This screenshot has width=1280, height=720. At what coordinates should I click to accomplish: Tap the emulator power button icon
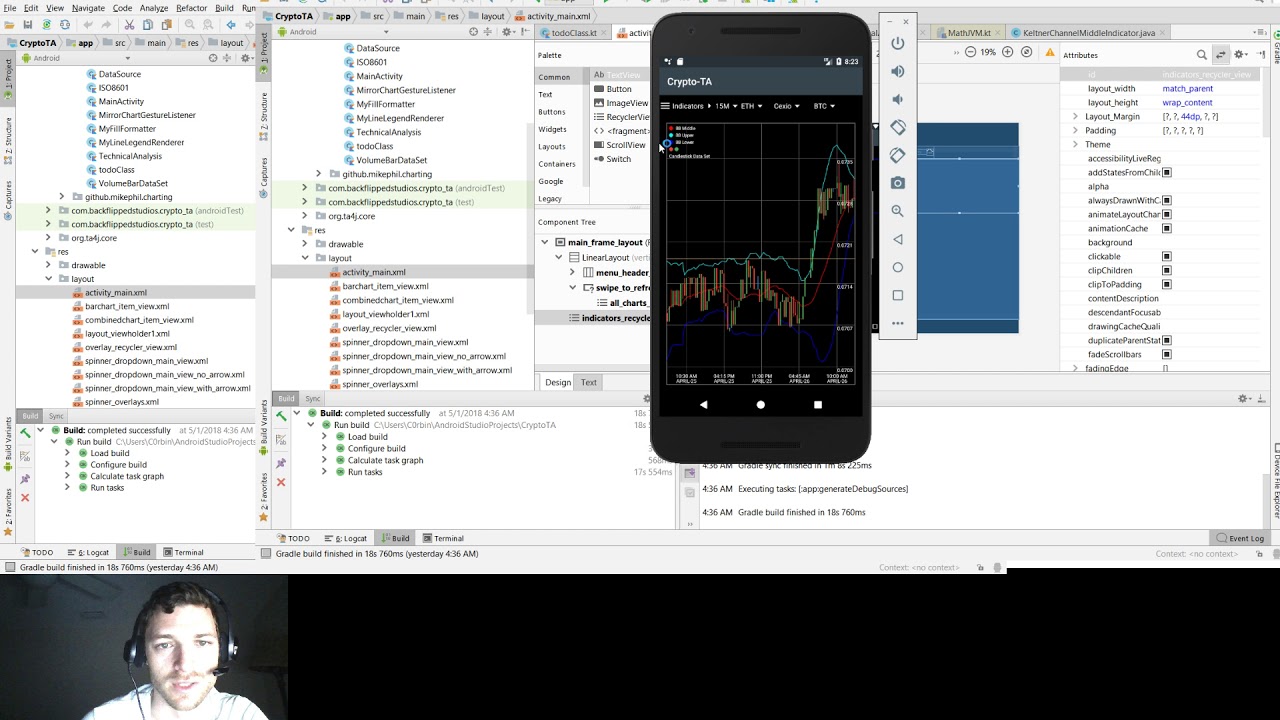[897, 43]
